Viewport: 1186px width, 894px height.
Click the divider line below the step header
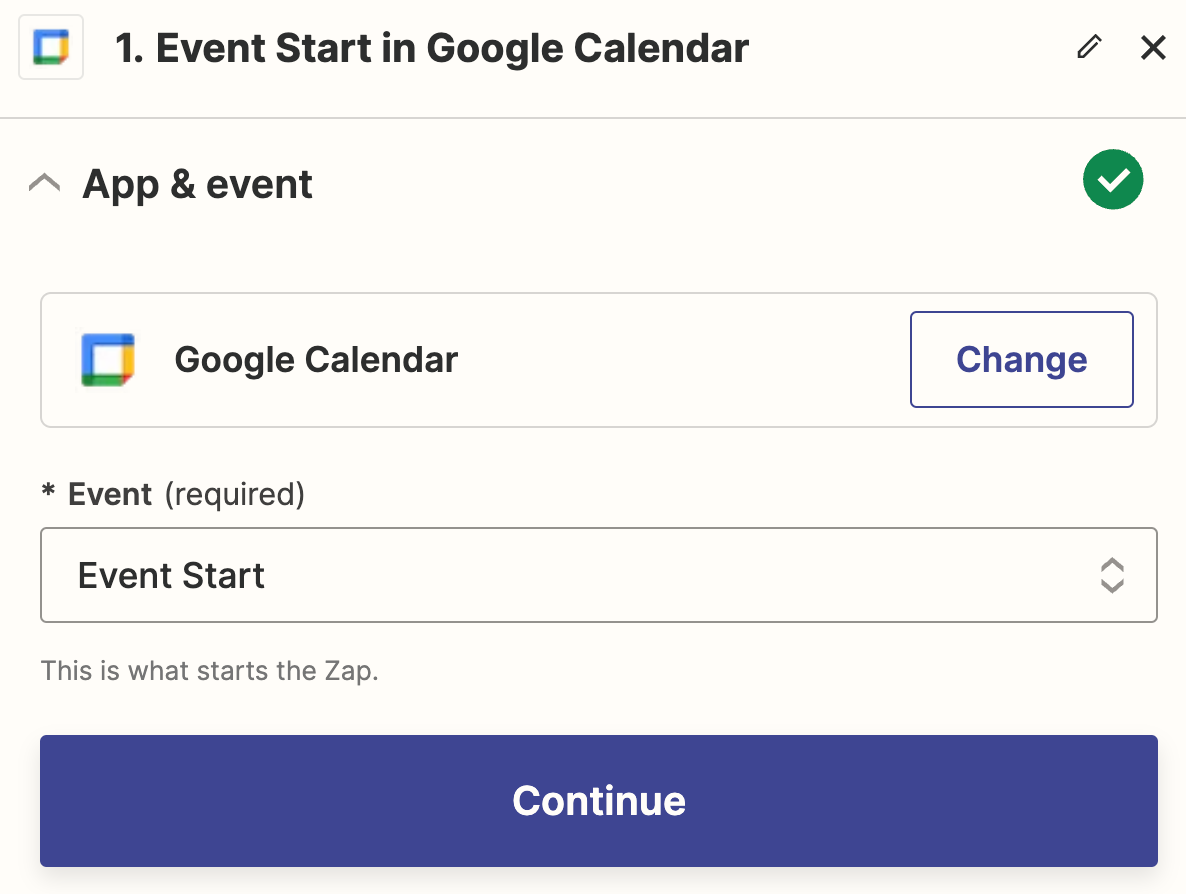point(593,118)
